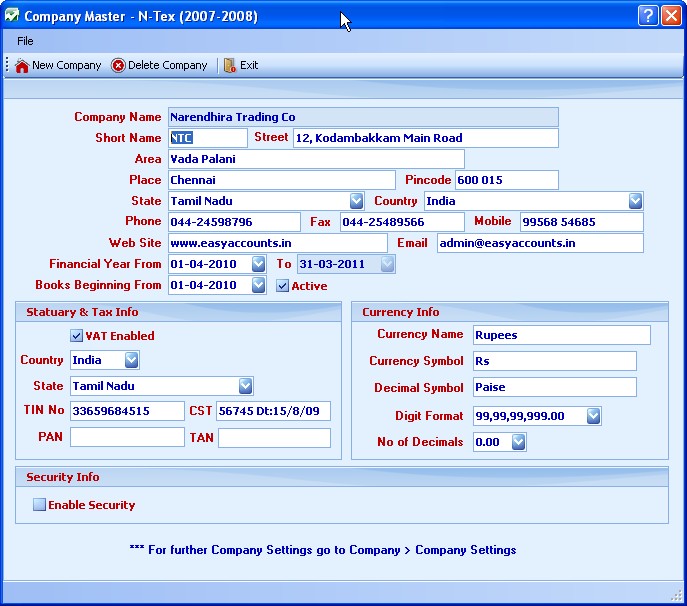Click the Exit door icon
687x606 pixels.
click(x=230, y=66)
